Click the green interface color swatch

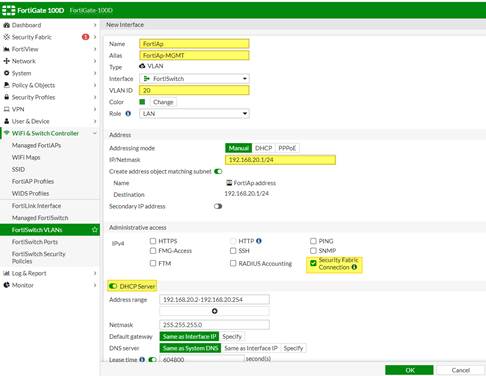pos(142,102)
